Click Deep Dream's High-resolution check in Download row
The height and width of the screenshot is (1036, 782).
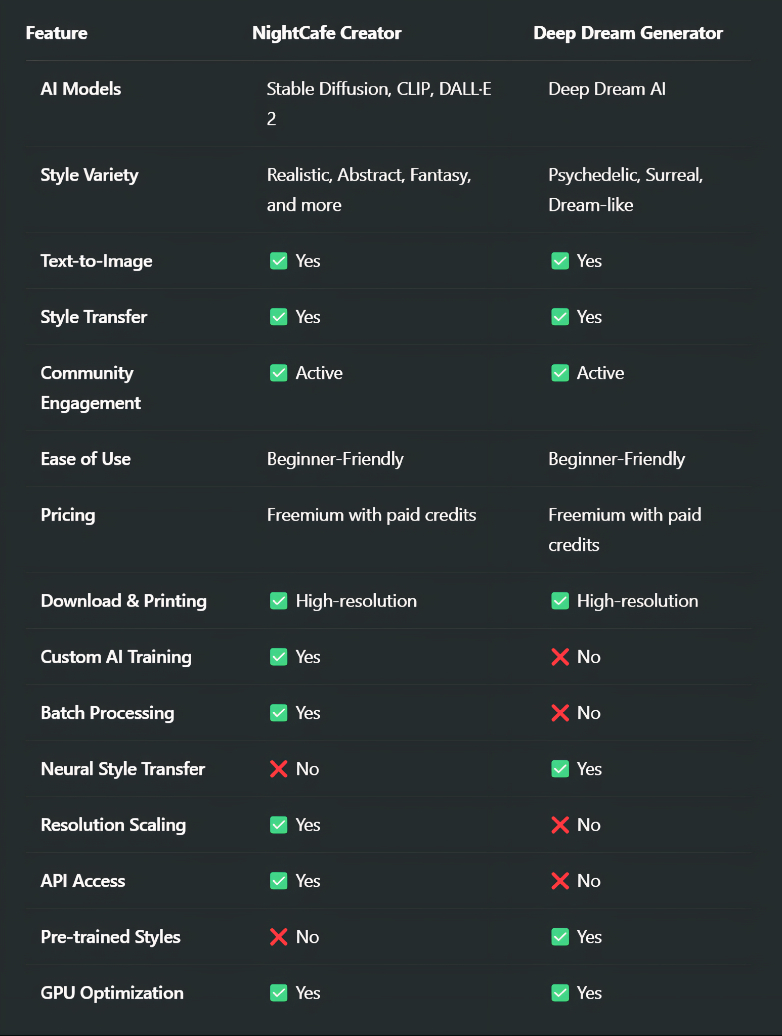(x=560, y=601)
